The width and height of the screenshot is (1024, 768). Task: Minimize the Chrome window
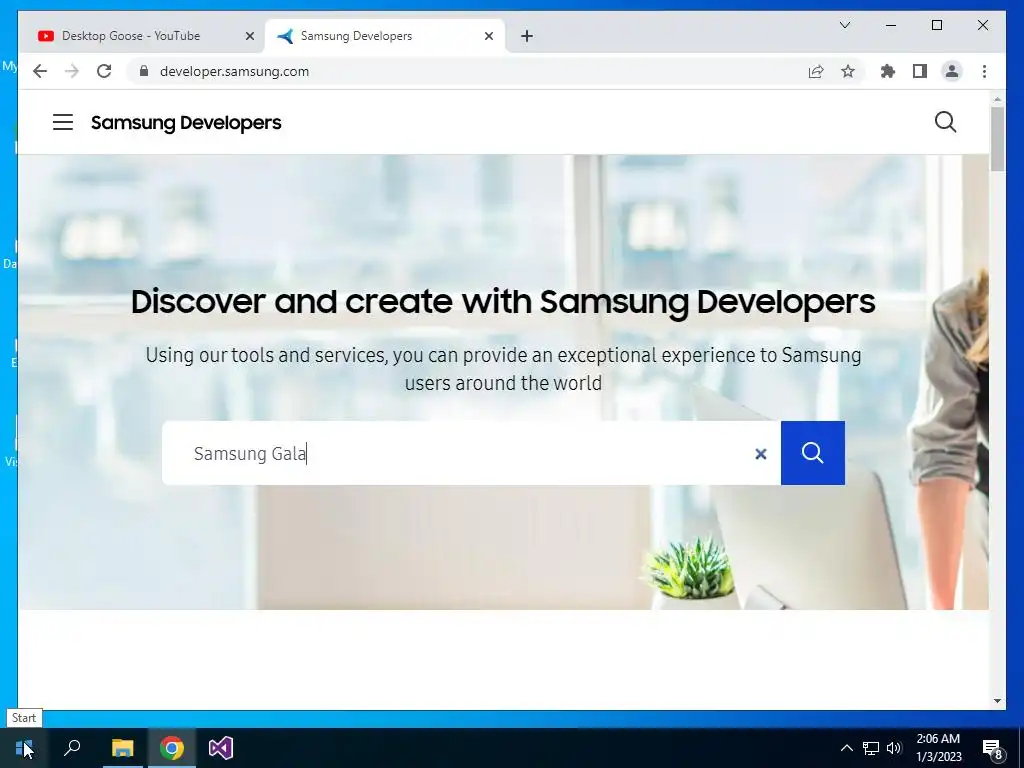click(x=891, y=25)
